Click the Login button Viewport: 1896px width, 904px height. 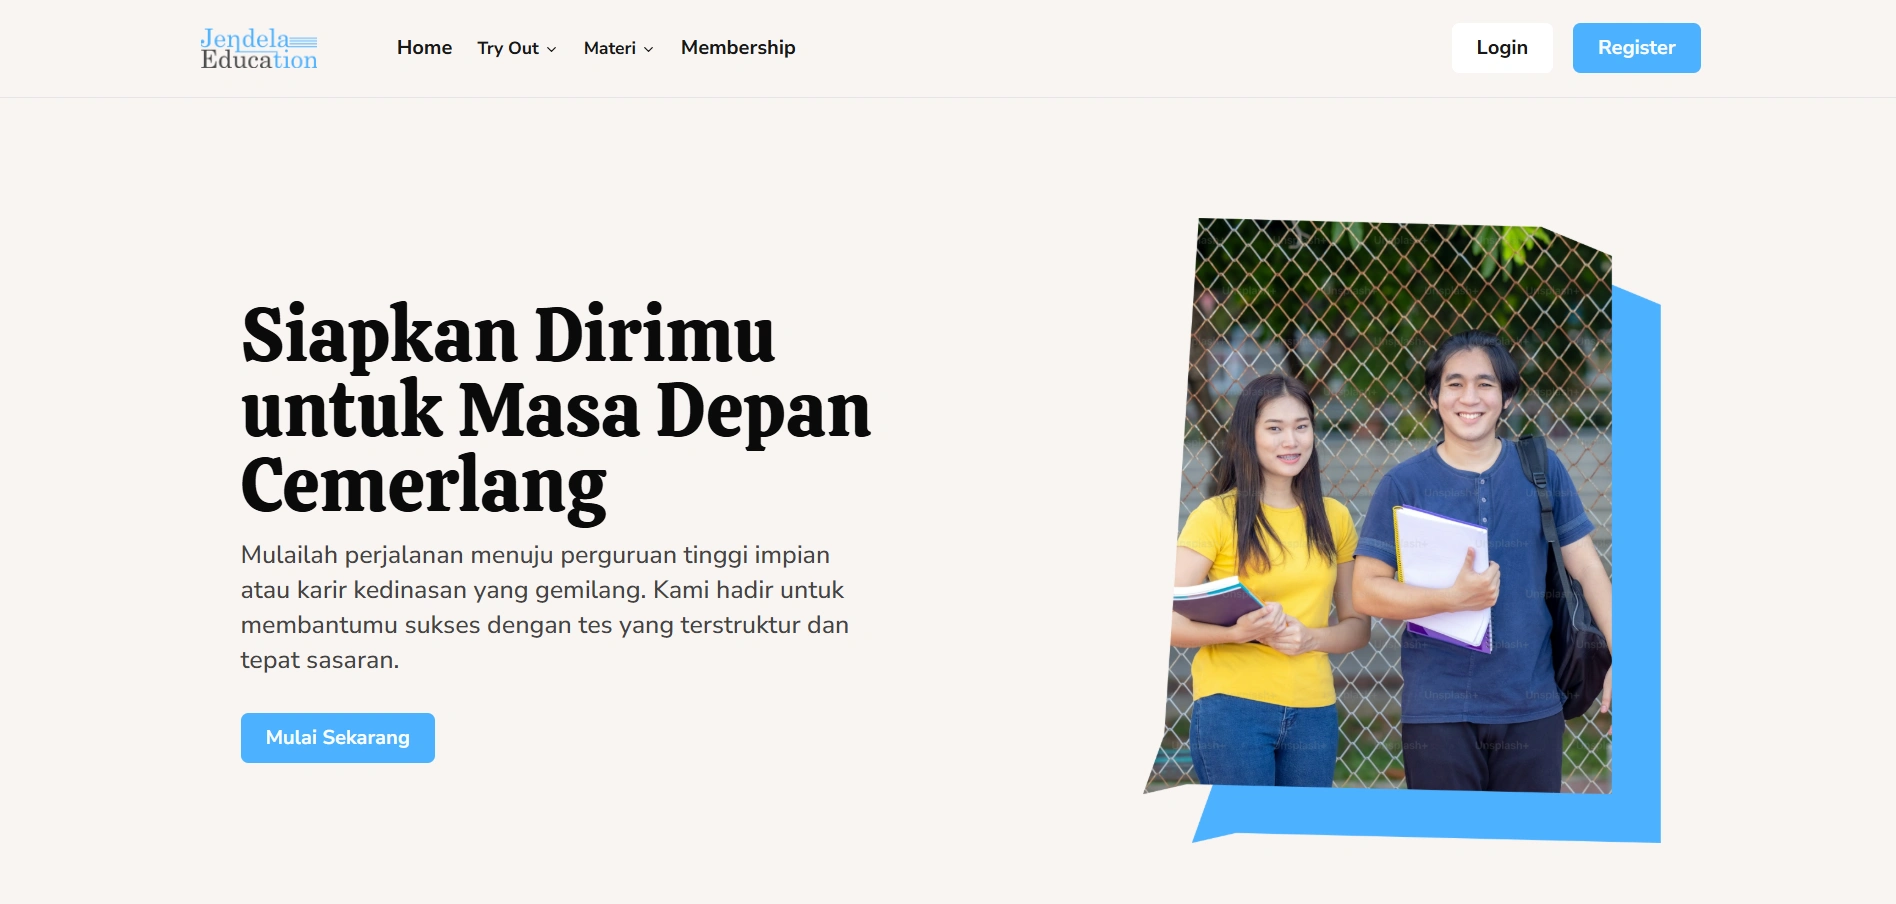tap(1502, 48)
